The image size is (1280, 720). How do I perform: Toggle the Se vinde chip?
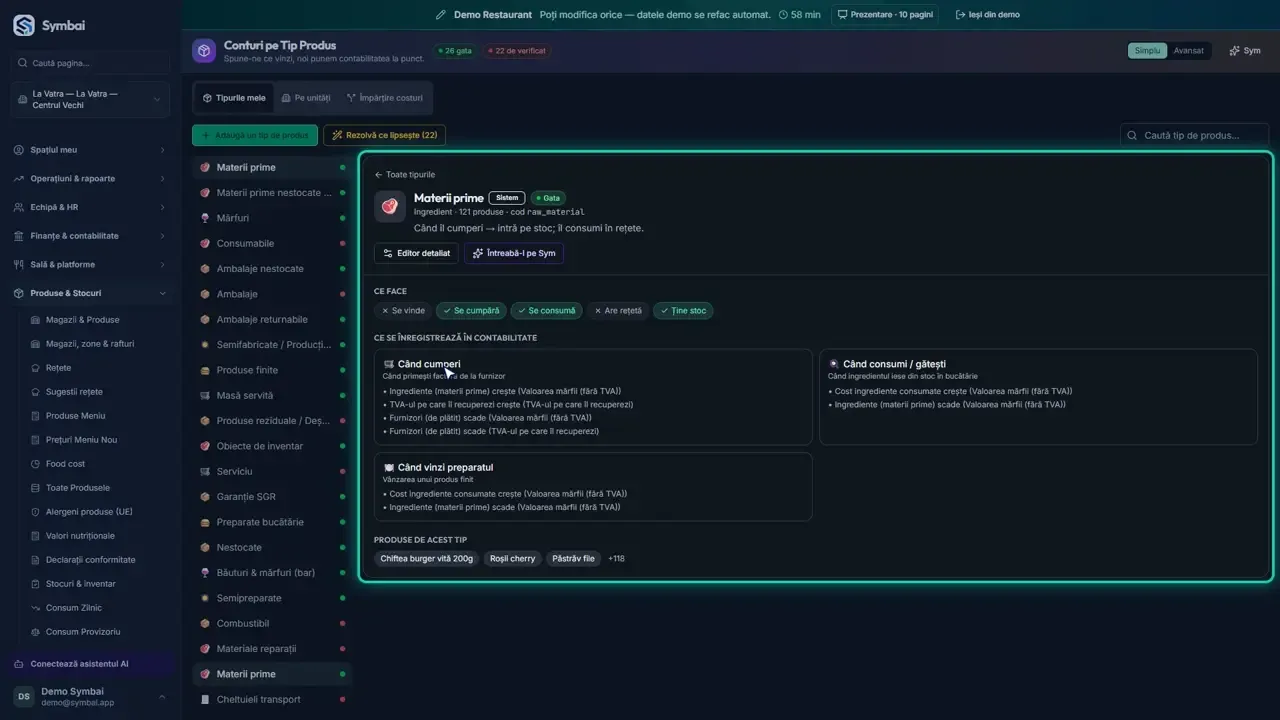coord(403,311)
